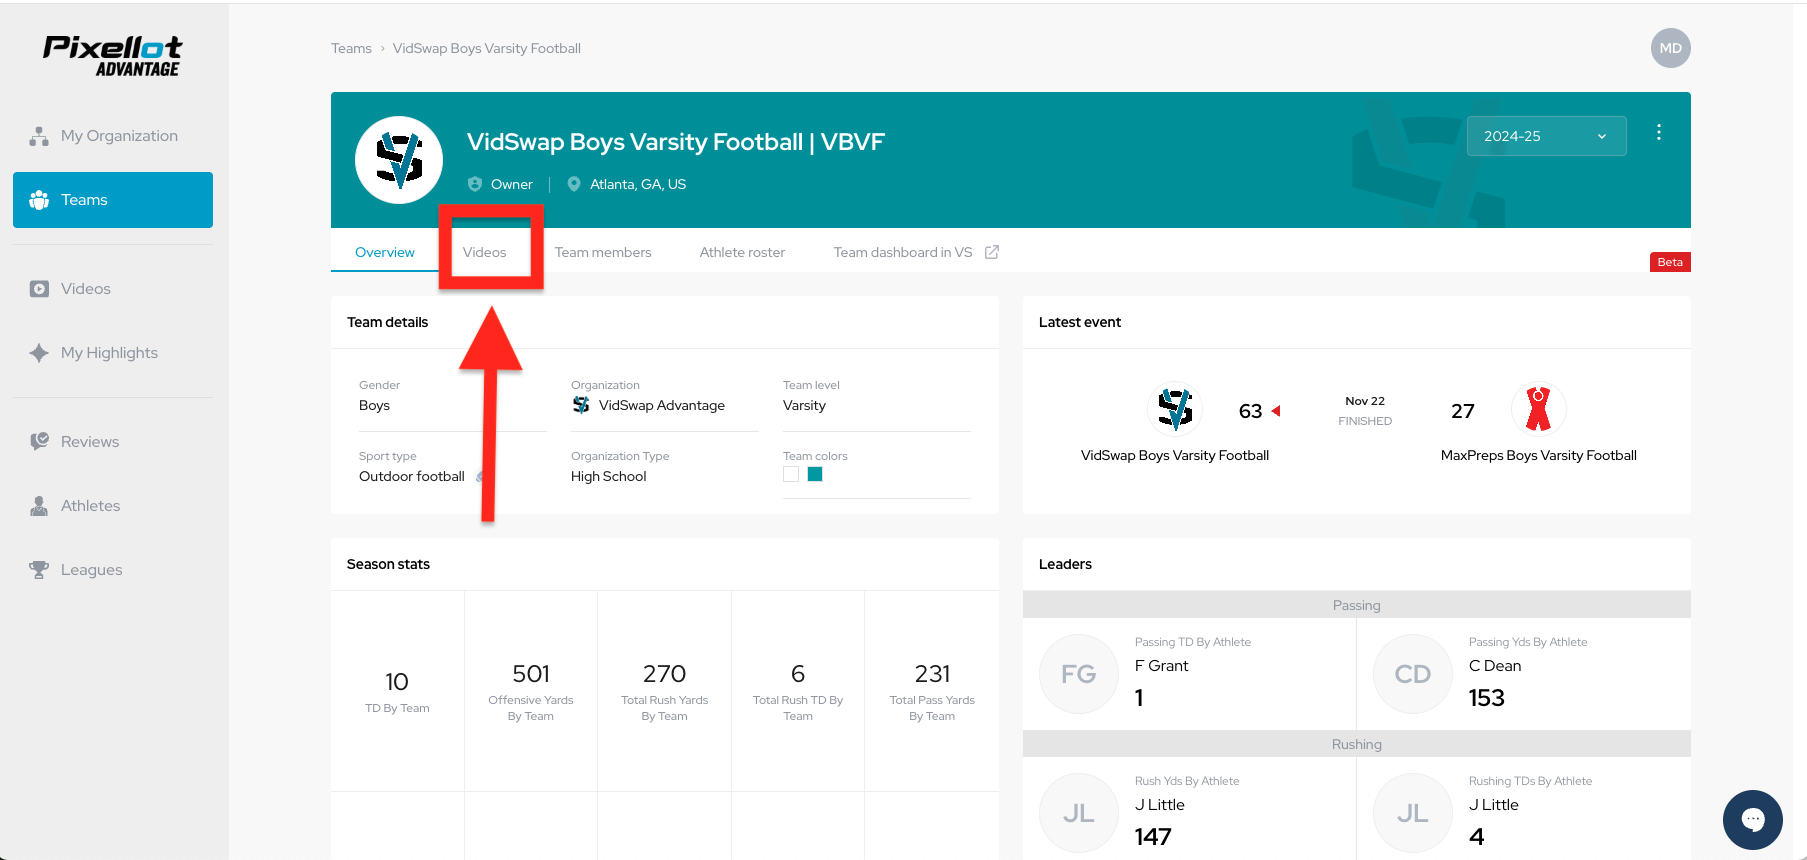Click MaxPreps Boys Varsity Football team name
1807x860 pixels.
click(x=1539, y=455)
